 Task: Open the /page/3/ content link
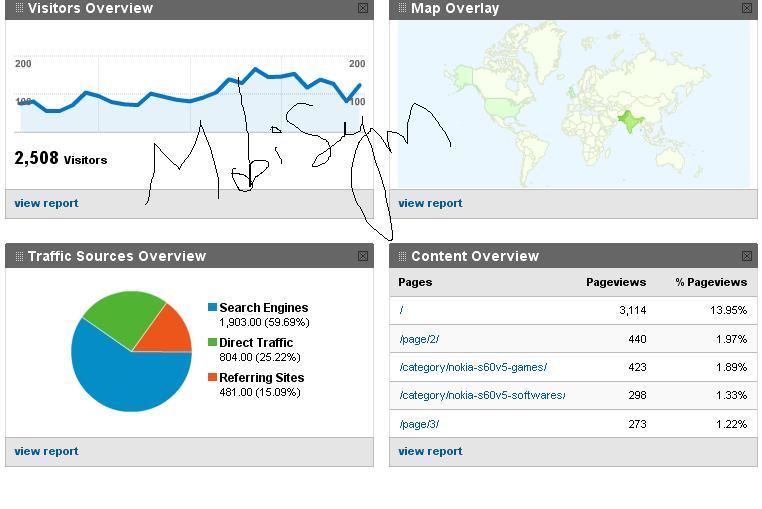(x=419, y=424)
